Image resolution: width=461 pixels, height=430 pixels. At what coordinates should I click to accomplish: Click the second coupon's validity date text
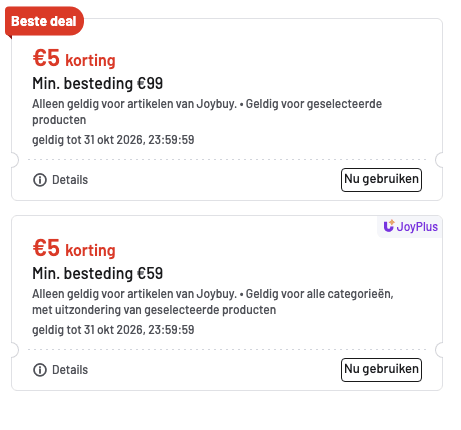[113, 330]
